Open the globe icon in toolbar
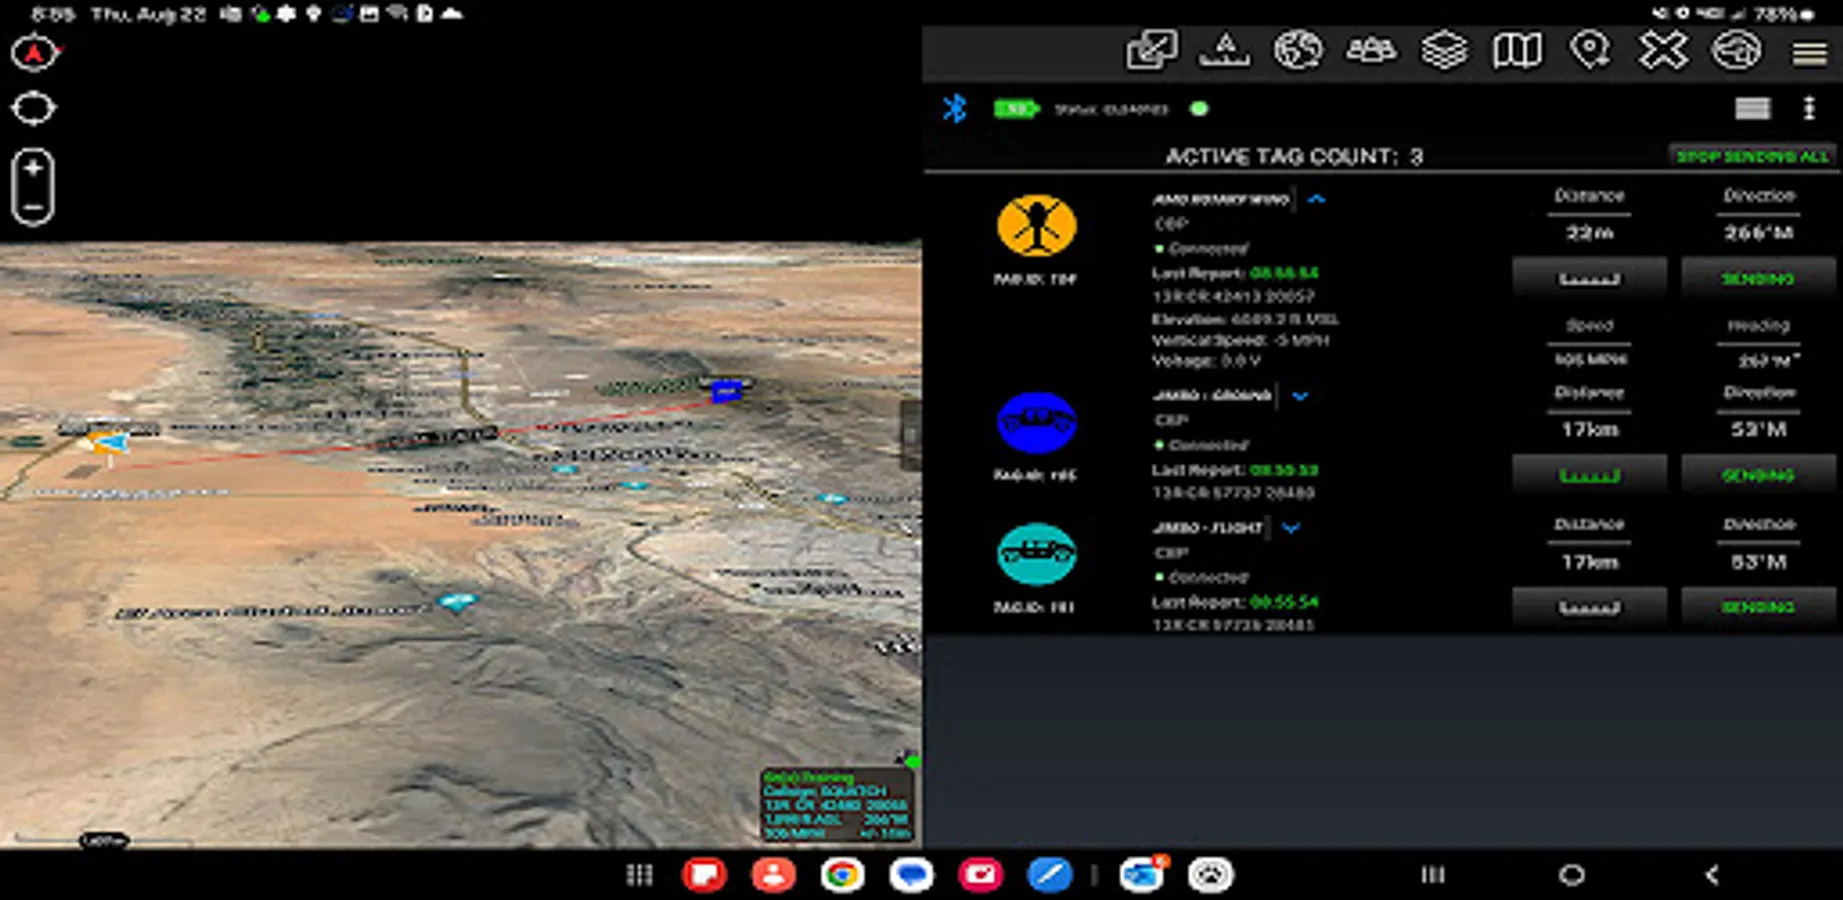The image size is (1843, 900). click(x=1297, y=50)
